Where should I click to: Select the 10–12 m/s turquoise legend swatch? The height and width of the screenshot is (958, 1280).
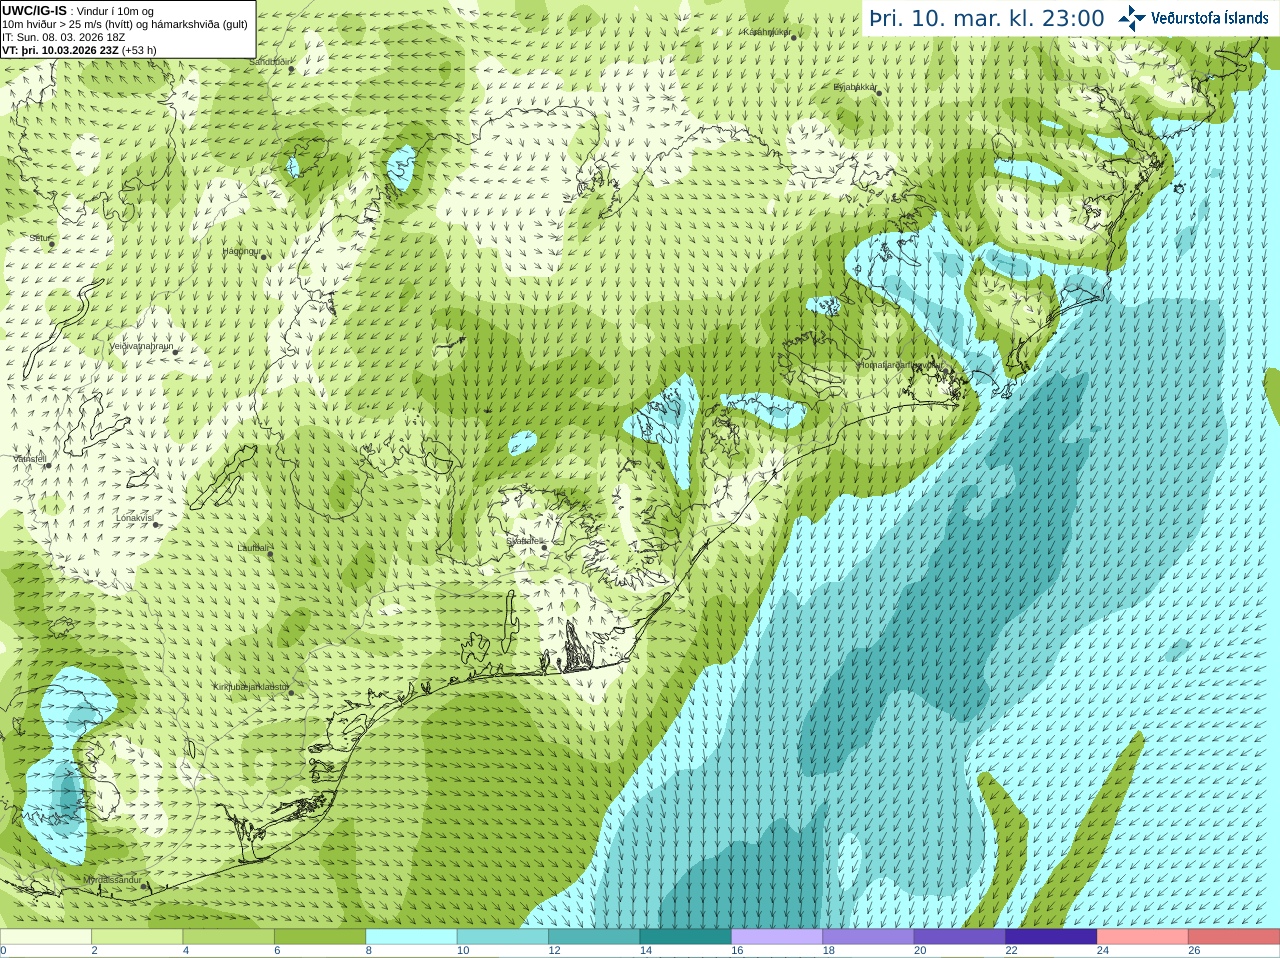point(503,937)
